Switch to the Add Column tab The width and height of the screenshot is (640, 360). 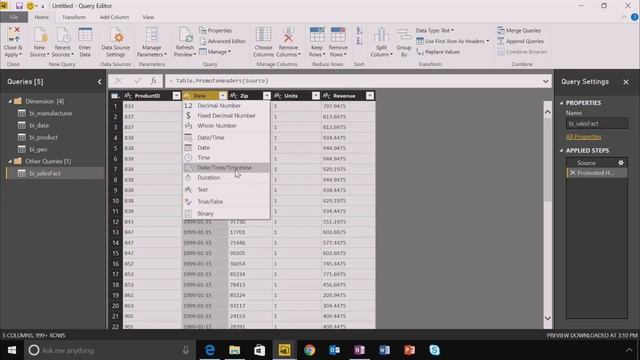click(114, 17)
